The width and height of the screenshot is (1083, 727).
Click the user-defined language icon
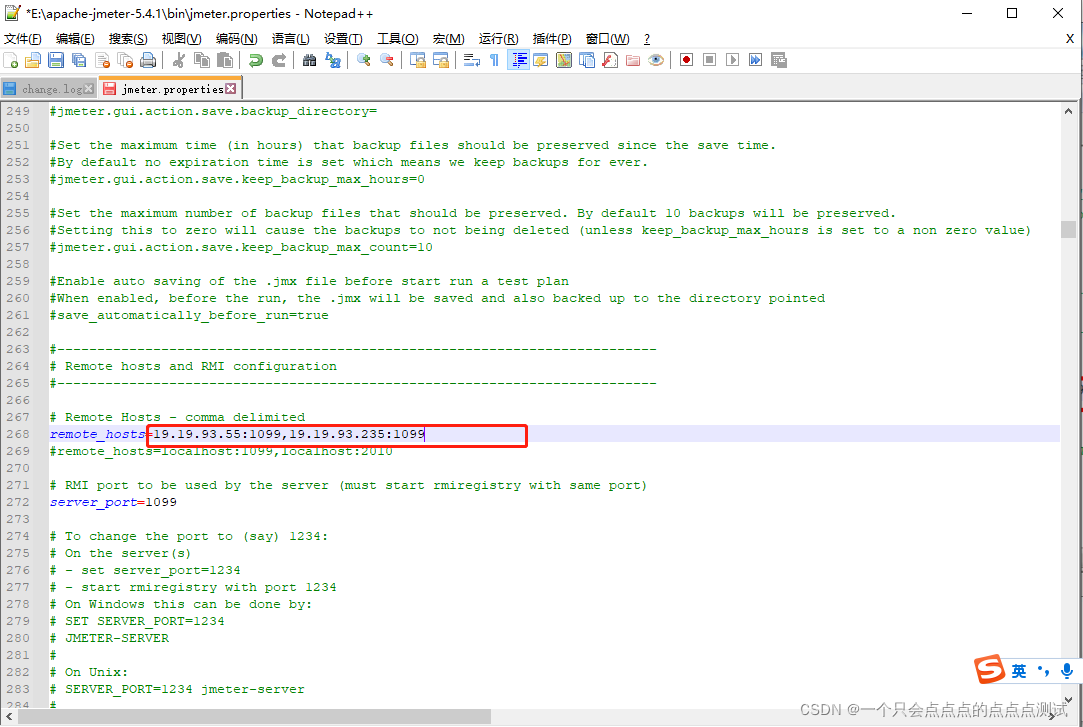pyautogui.click(x=541, y=60)
